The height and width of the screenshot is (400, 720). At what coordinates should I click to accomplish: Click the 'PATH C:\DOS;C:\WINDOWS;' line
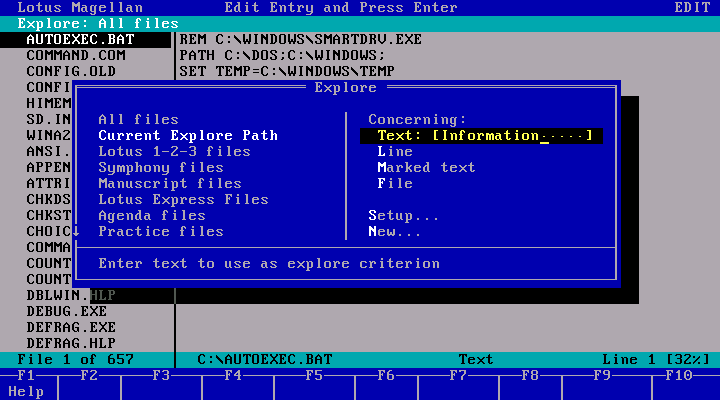click(x=282, y=56)
